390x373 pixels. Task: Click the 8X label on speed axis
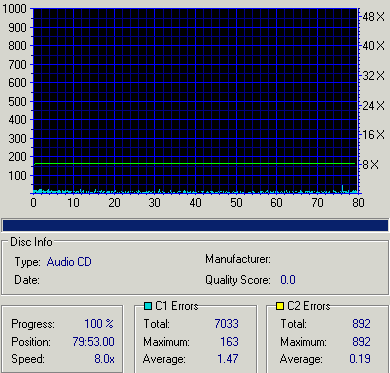[x=371, y=165]
